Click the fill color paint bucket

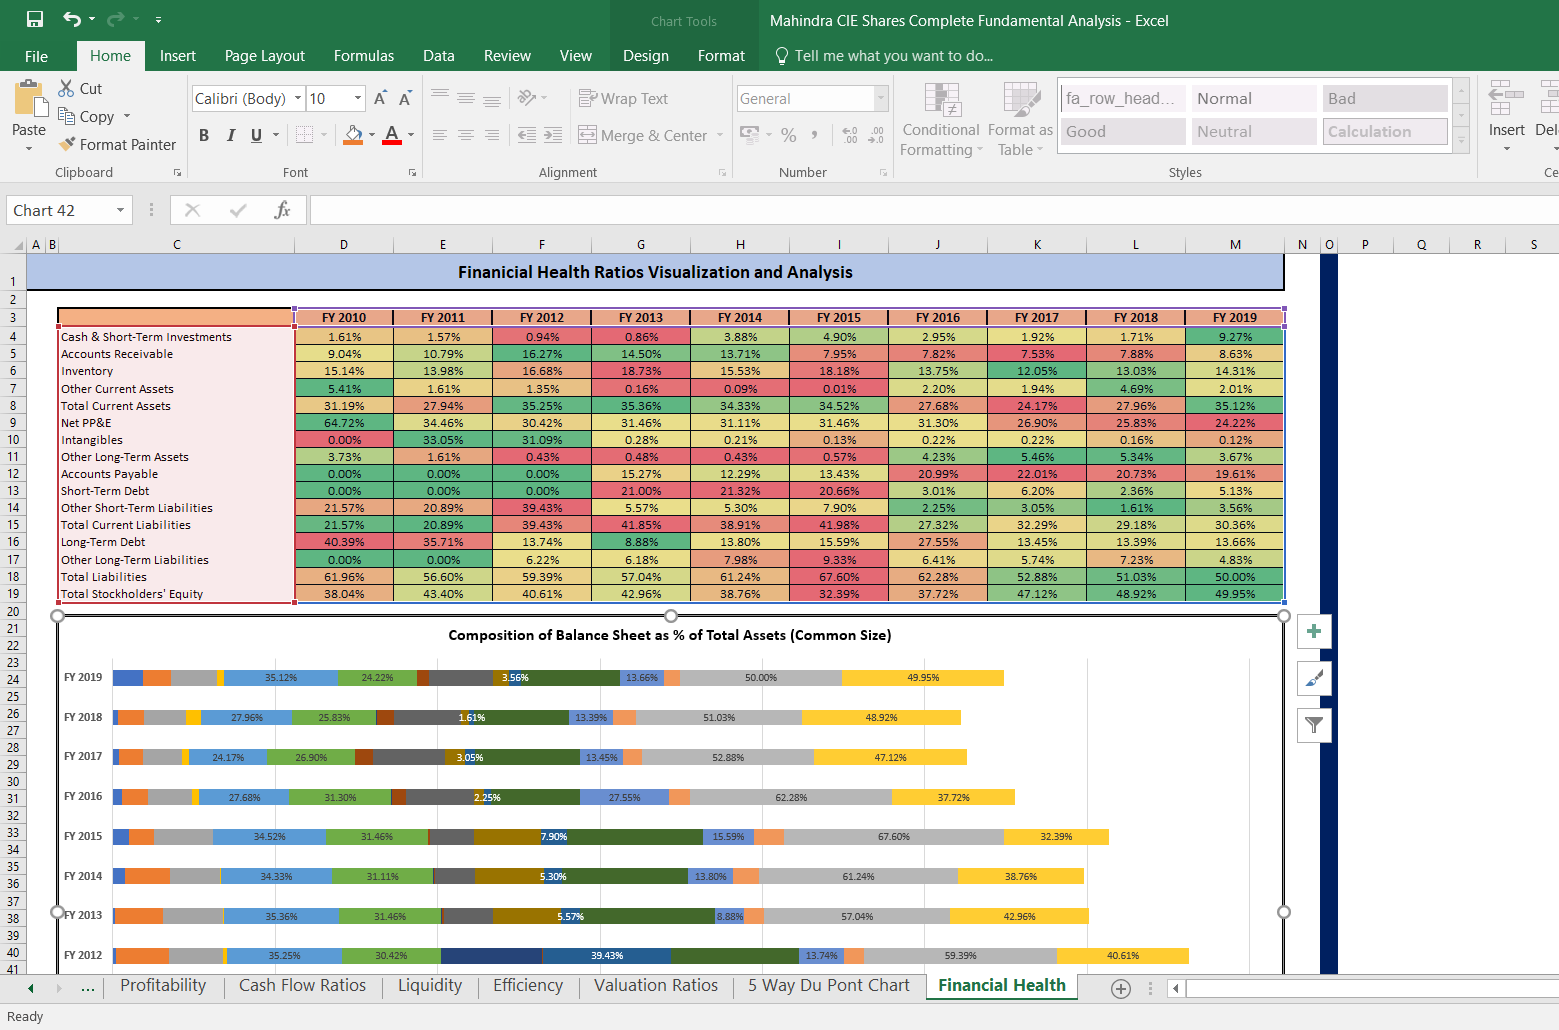coord(353,135)
